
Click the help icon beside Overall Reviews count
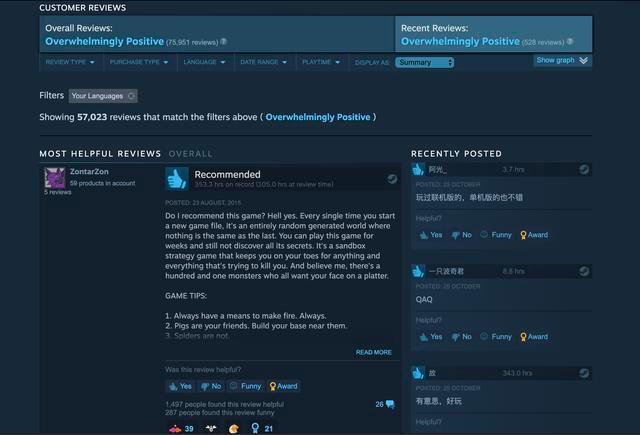point(223,42)
